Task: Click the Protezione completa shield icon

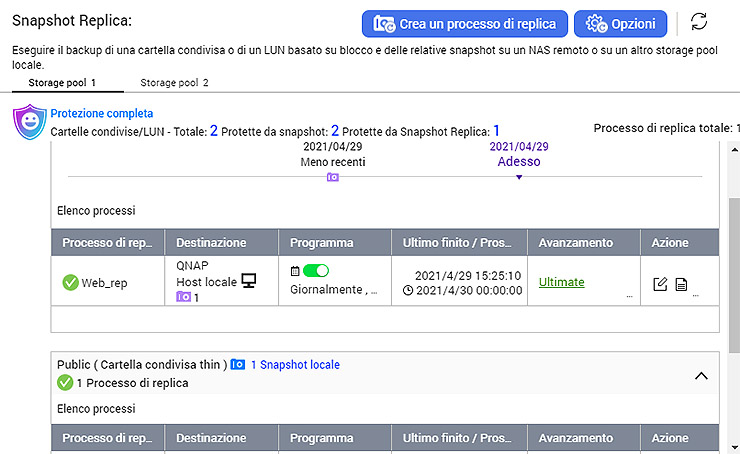Action: (29, 122)
